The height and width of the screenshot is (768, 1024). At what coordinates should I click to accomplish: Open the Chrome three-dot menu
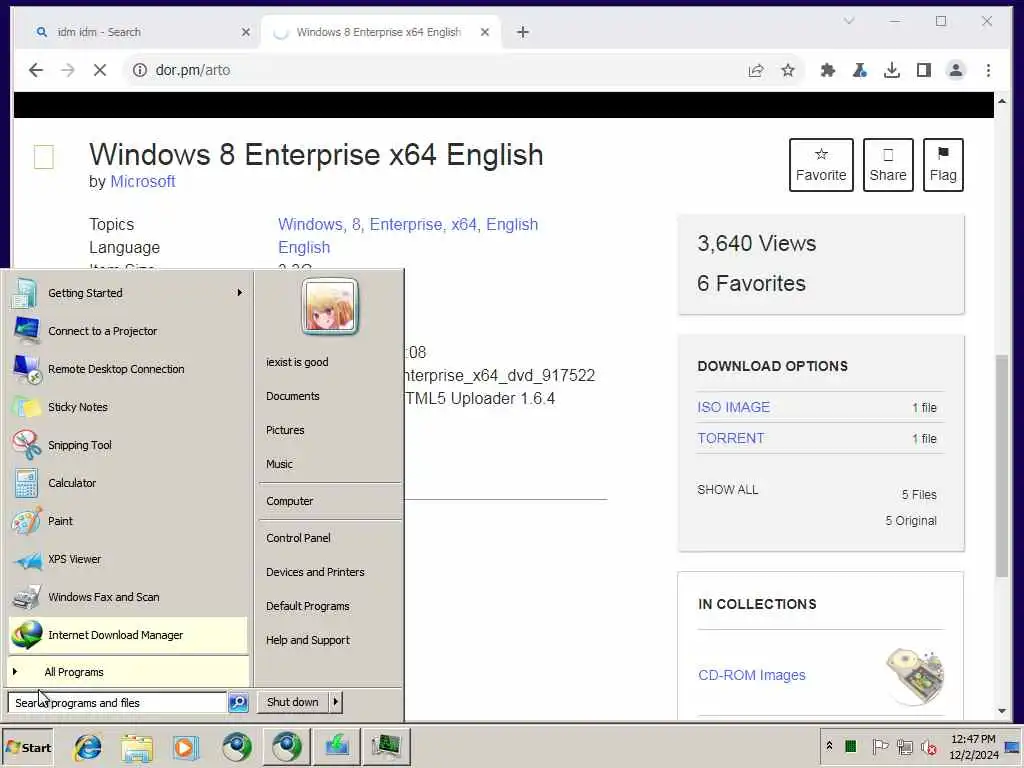[988, 70]
